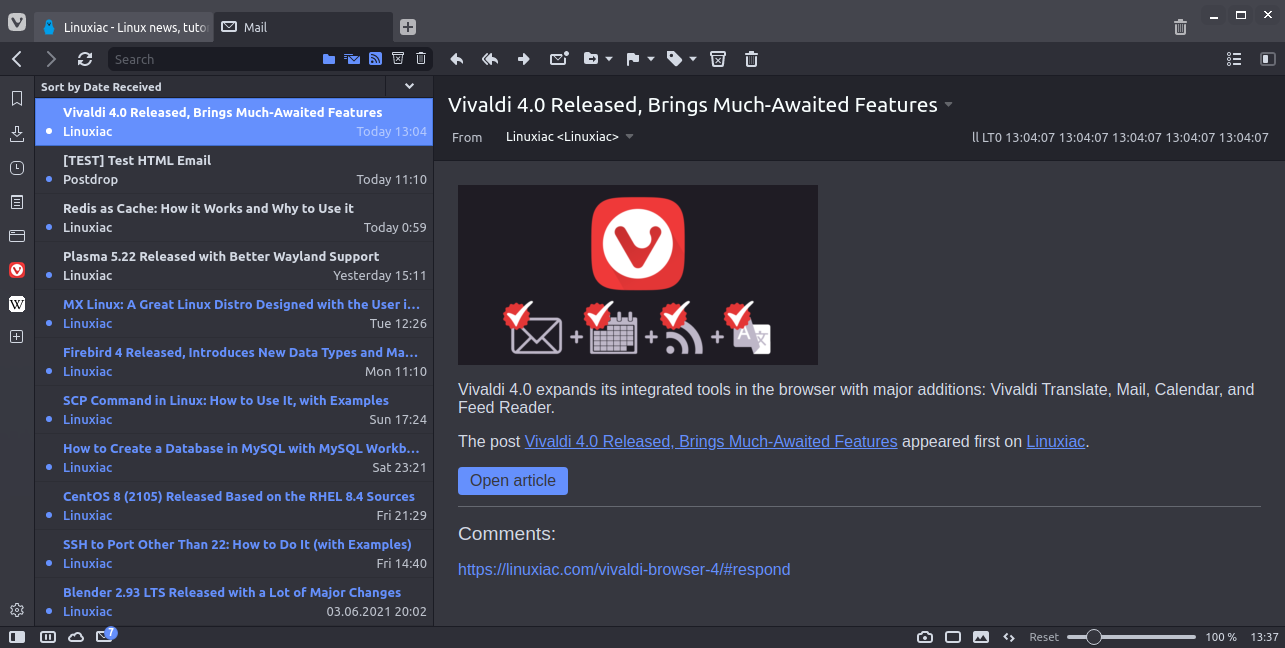Expand dropdown beside message subject title
Viewport: 1285px width, 648px height.
pyautogui.click(x=948, y=105)
